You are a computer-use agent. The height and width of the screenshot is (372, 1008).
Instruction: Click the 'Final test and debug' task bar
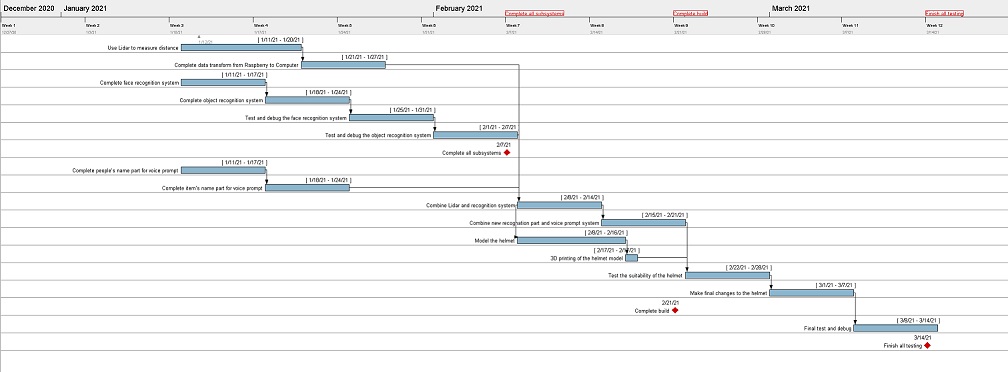(896, 328)
